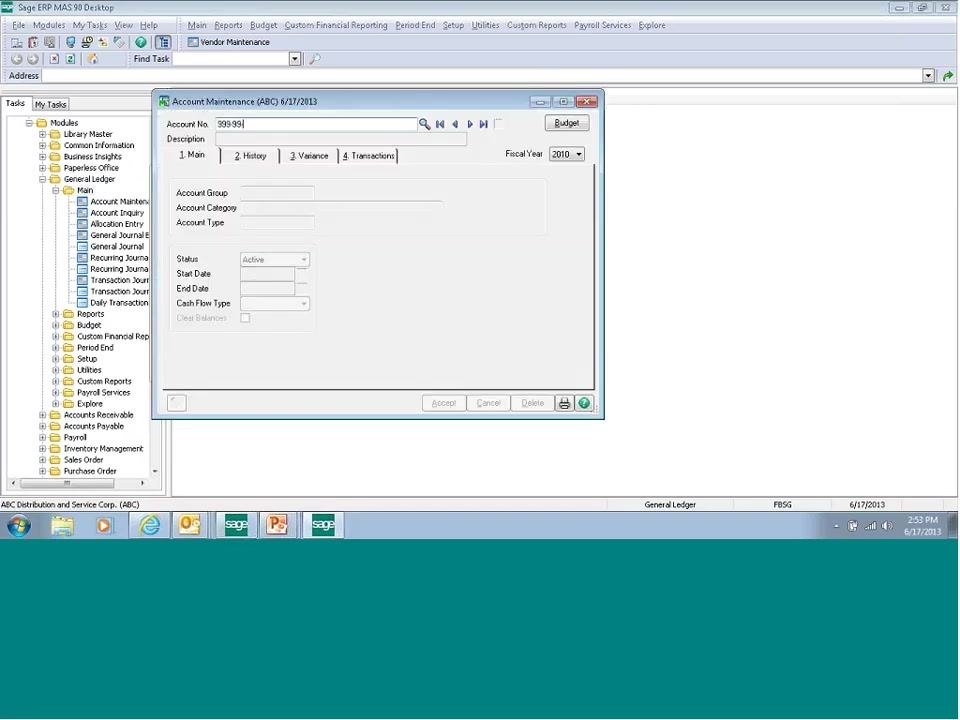The height and width of the screenshot is (720, 960).
Task: Click the Find Task input field
Action: [231, 59]
